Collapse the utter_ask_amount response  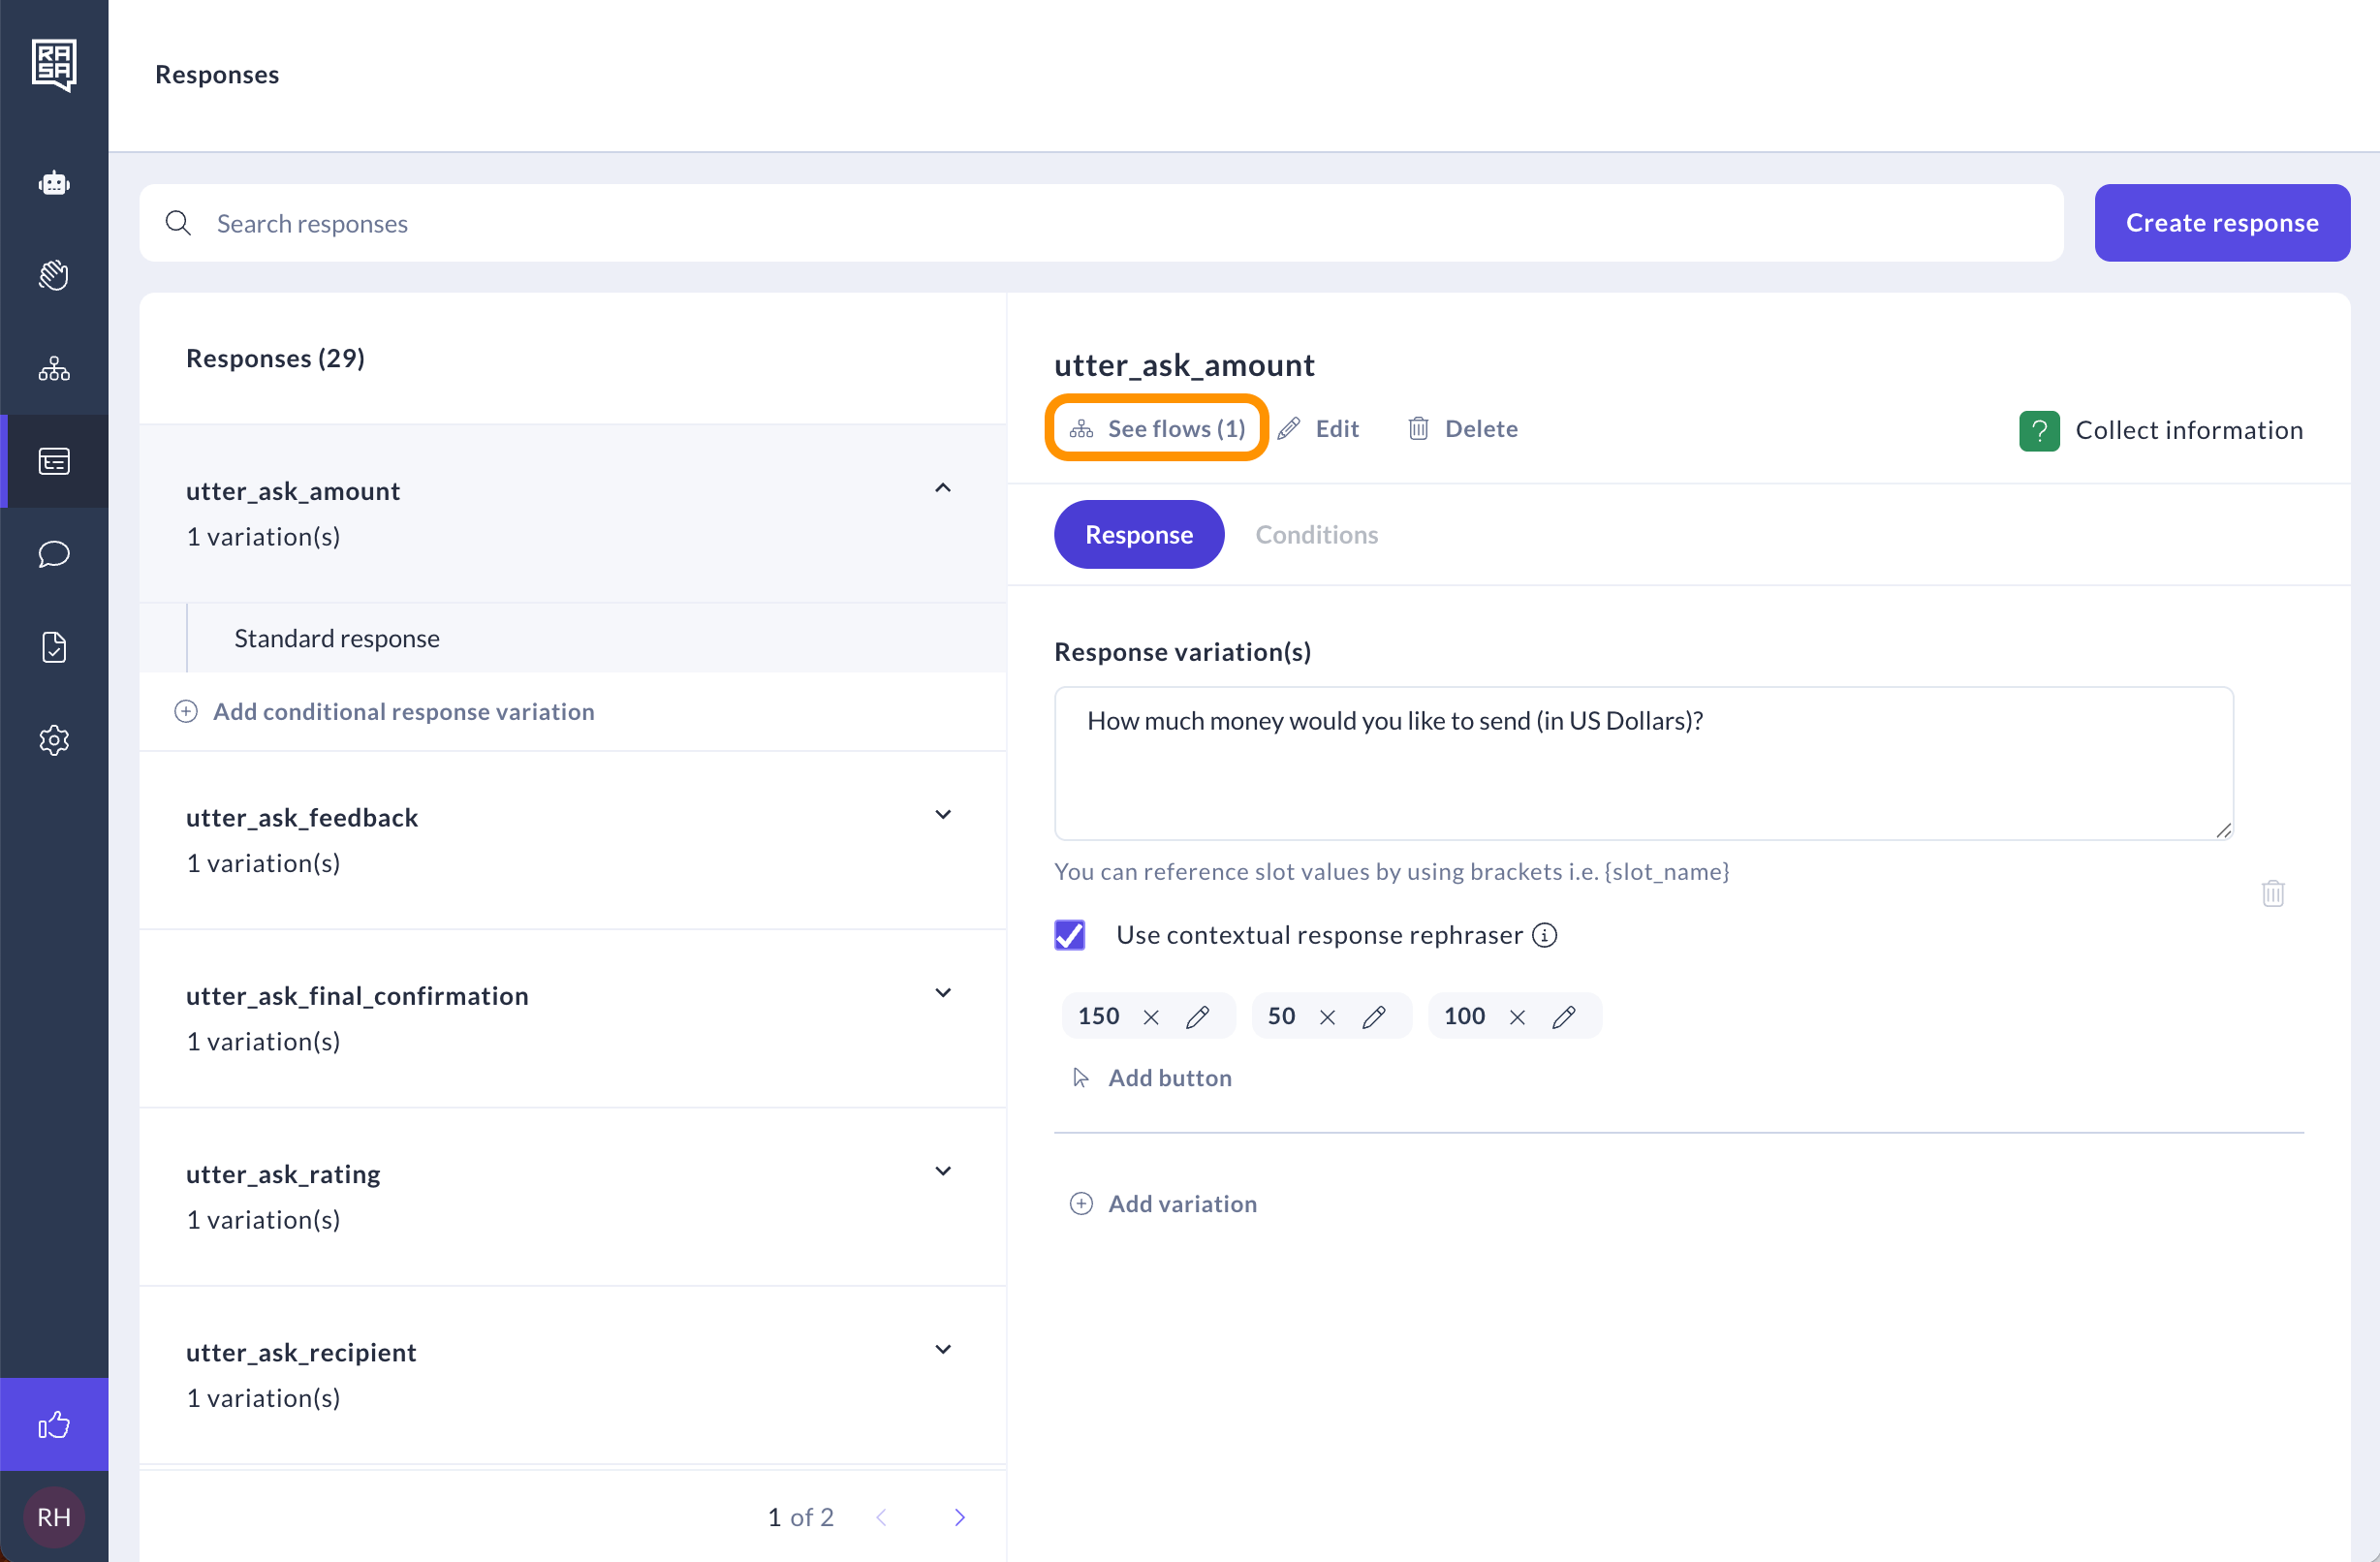[942, 488]
